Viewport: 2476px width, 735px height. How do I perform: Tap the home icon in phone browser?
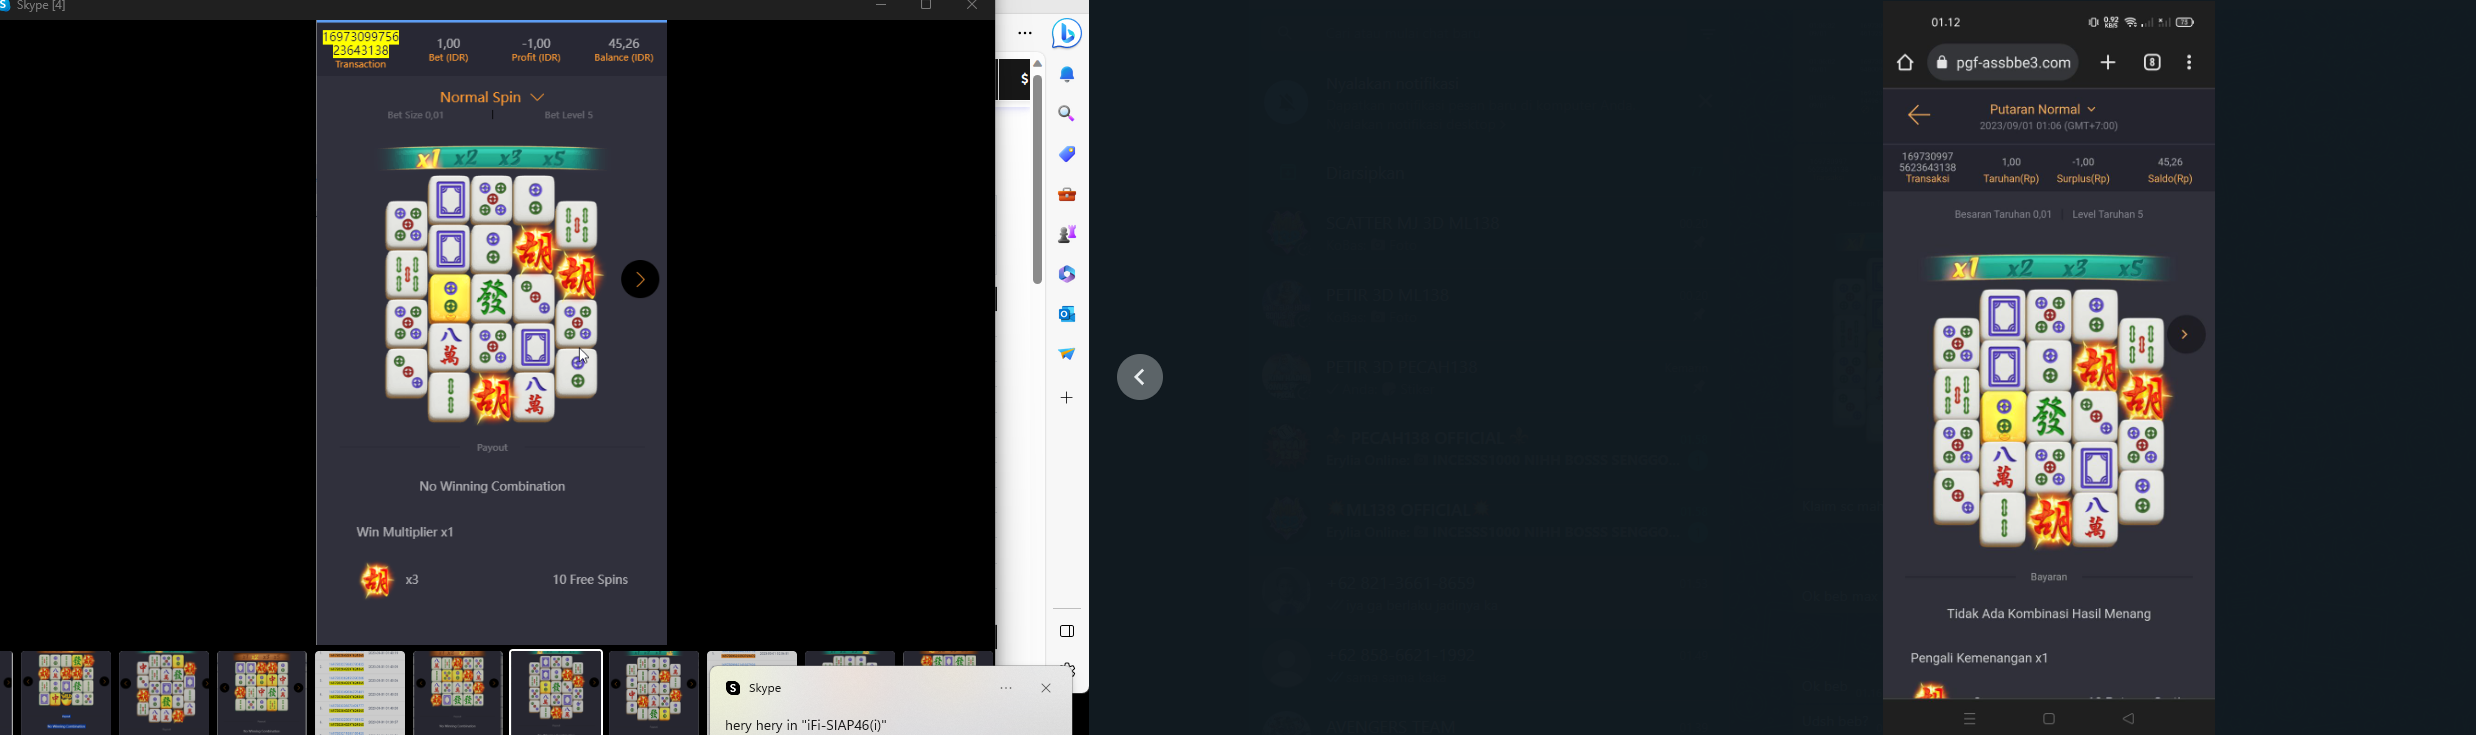[1905, 63]
